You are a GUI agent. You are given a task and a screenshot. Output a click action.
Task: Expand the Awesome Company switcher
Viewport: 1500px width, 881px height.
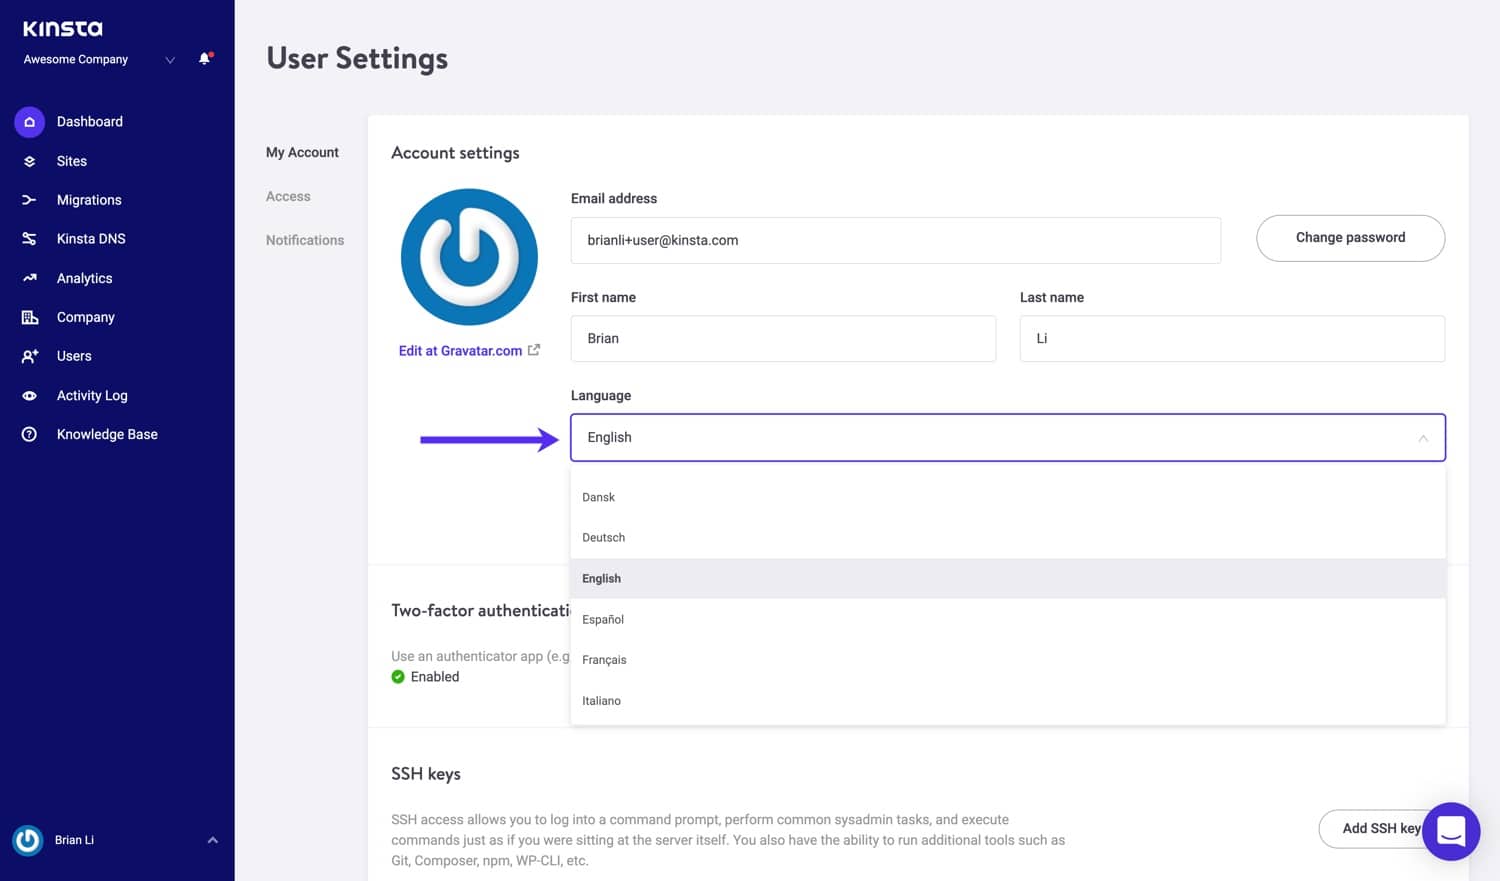tap(170, 60)
